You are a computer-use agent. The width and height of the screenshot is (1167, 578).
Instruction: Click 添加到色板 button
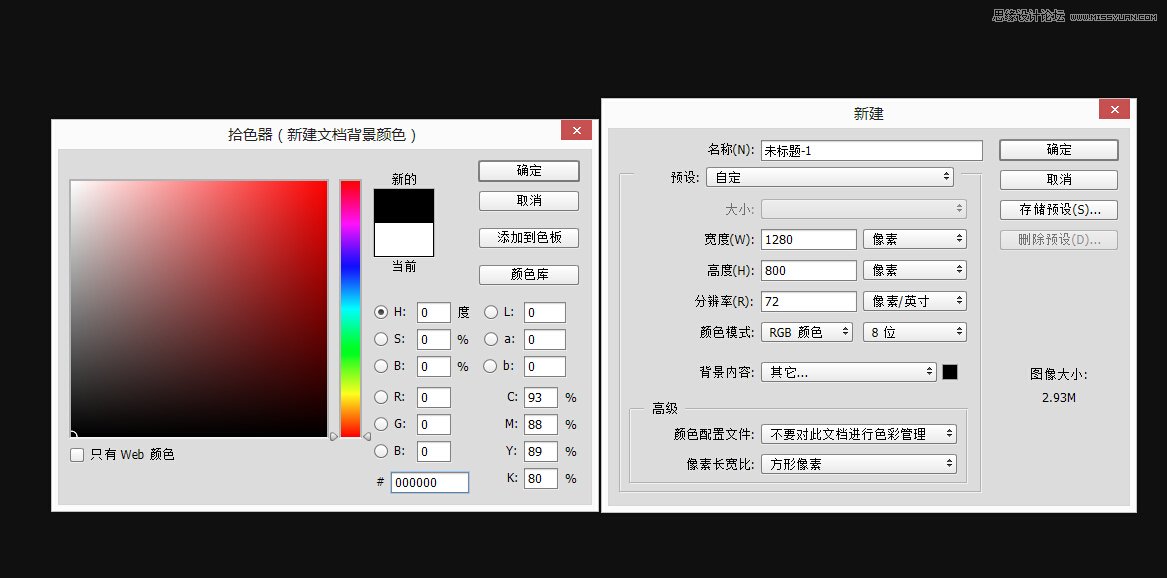click(528, 238)
